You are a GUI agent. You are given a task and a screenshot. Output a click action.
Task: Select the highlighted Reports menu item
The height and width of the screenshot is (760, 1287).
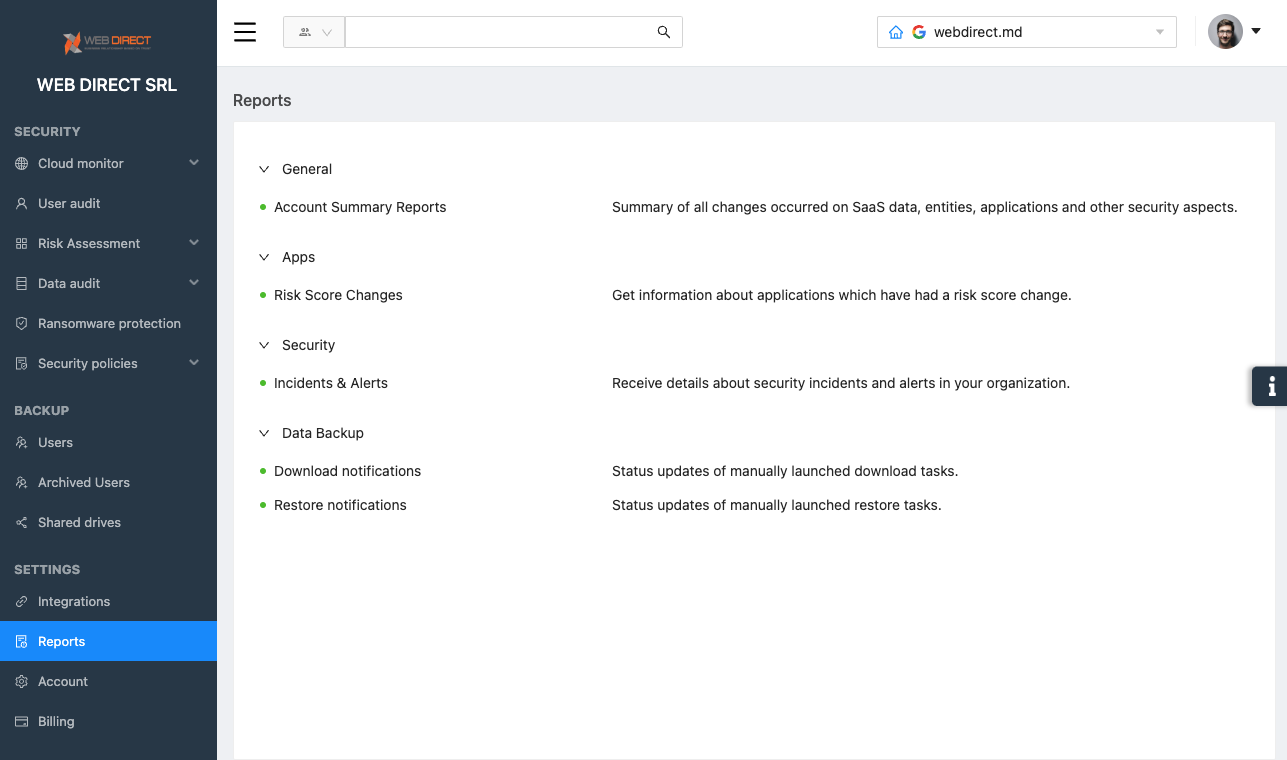click(x=108, y=641)
